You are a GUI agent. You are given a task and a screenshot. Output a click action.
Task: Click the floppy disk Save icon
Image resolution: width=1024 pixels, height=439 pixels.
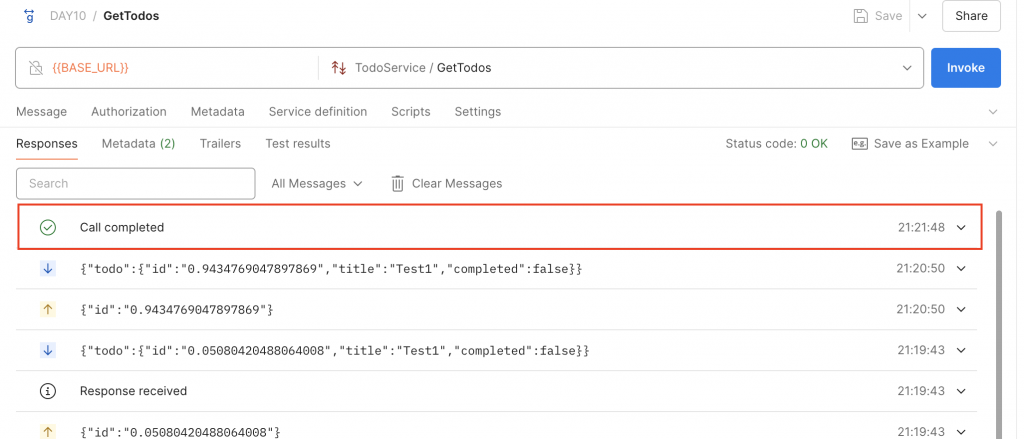coord(860,16)
